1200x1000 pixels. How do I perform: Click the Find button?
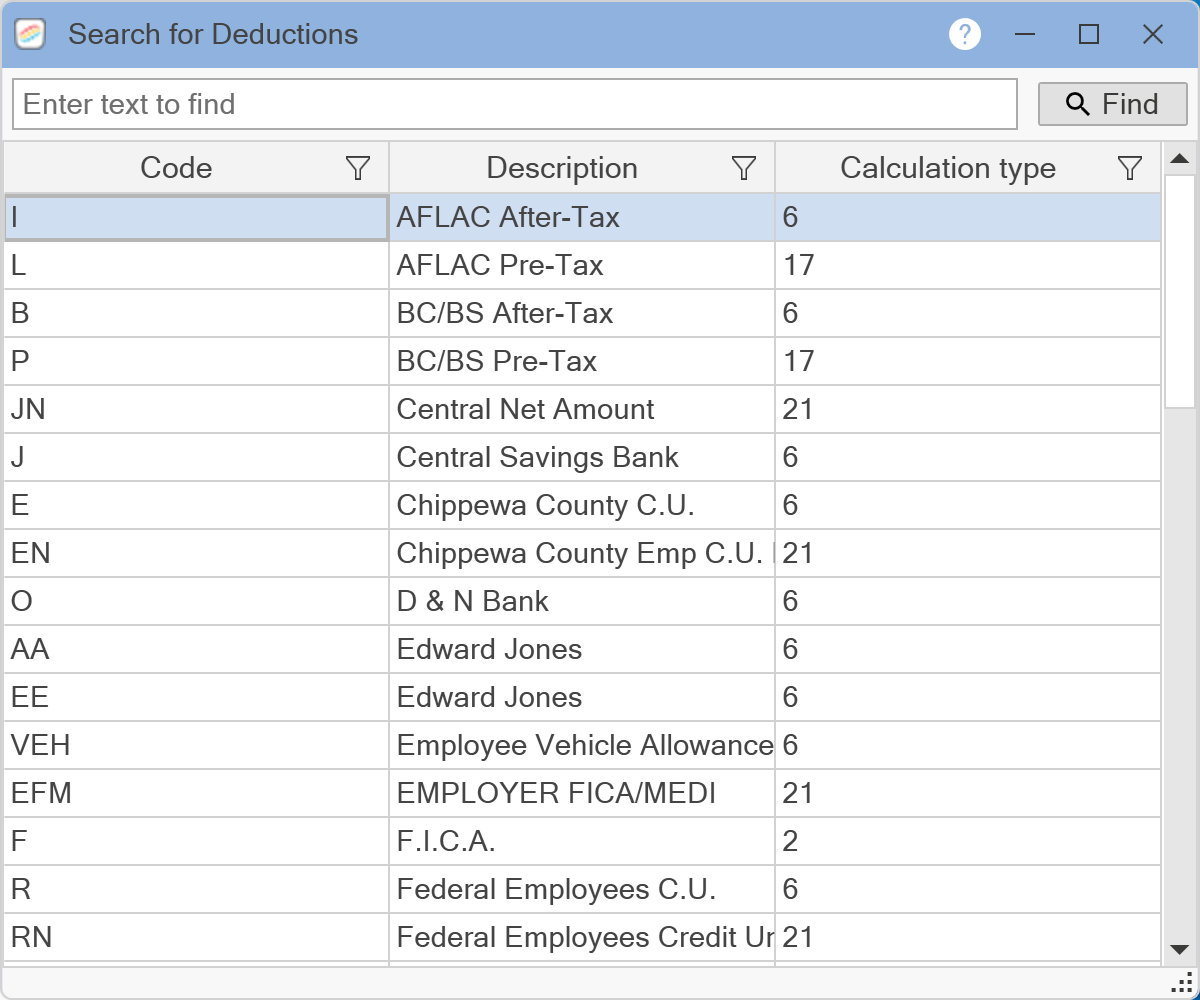(1112, 104)
